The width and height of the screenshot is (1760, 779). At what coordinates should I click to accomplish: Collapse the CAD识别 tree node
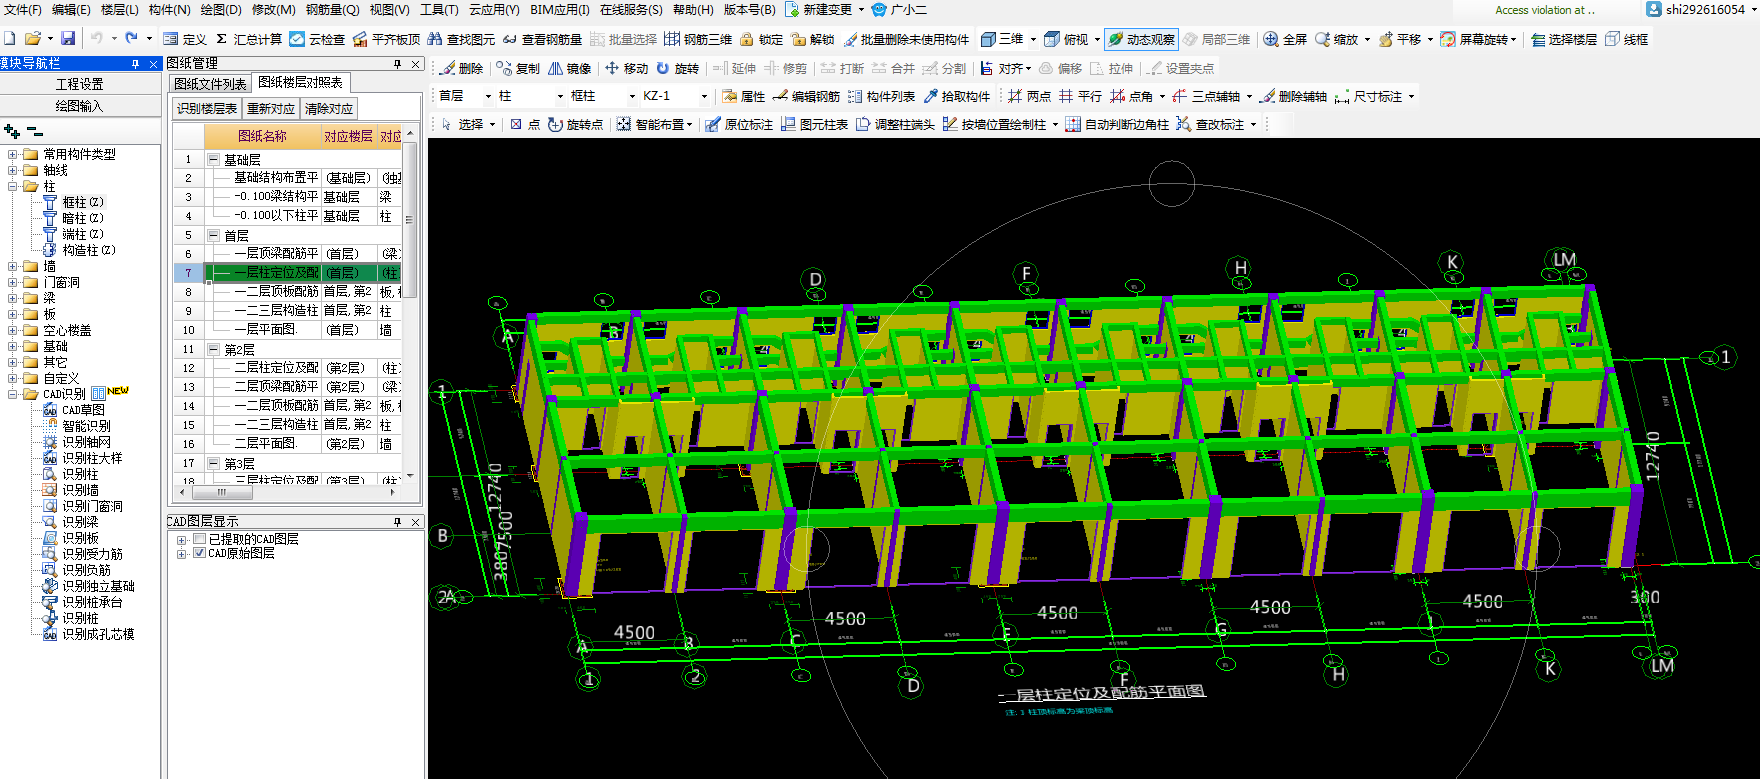click(x=13, y=394)
